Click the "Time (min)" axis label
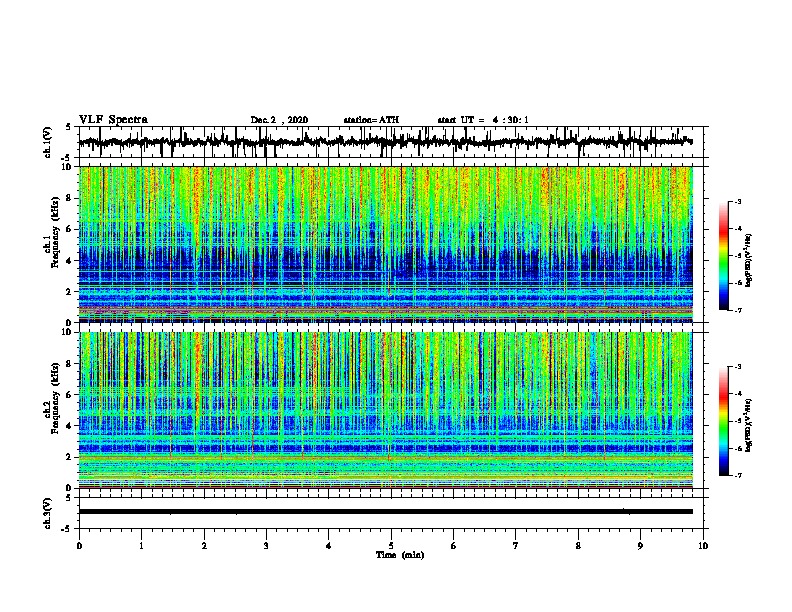 [x=400, y=555]
